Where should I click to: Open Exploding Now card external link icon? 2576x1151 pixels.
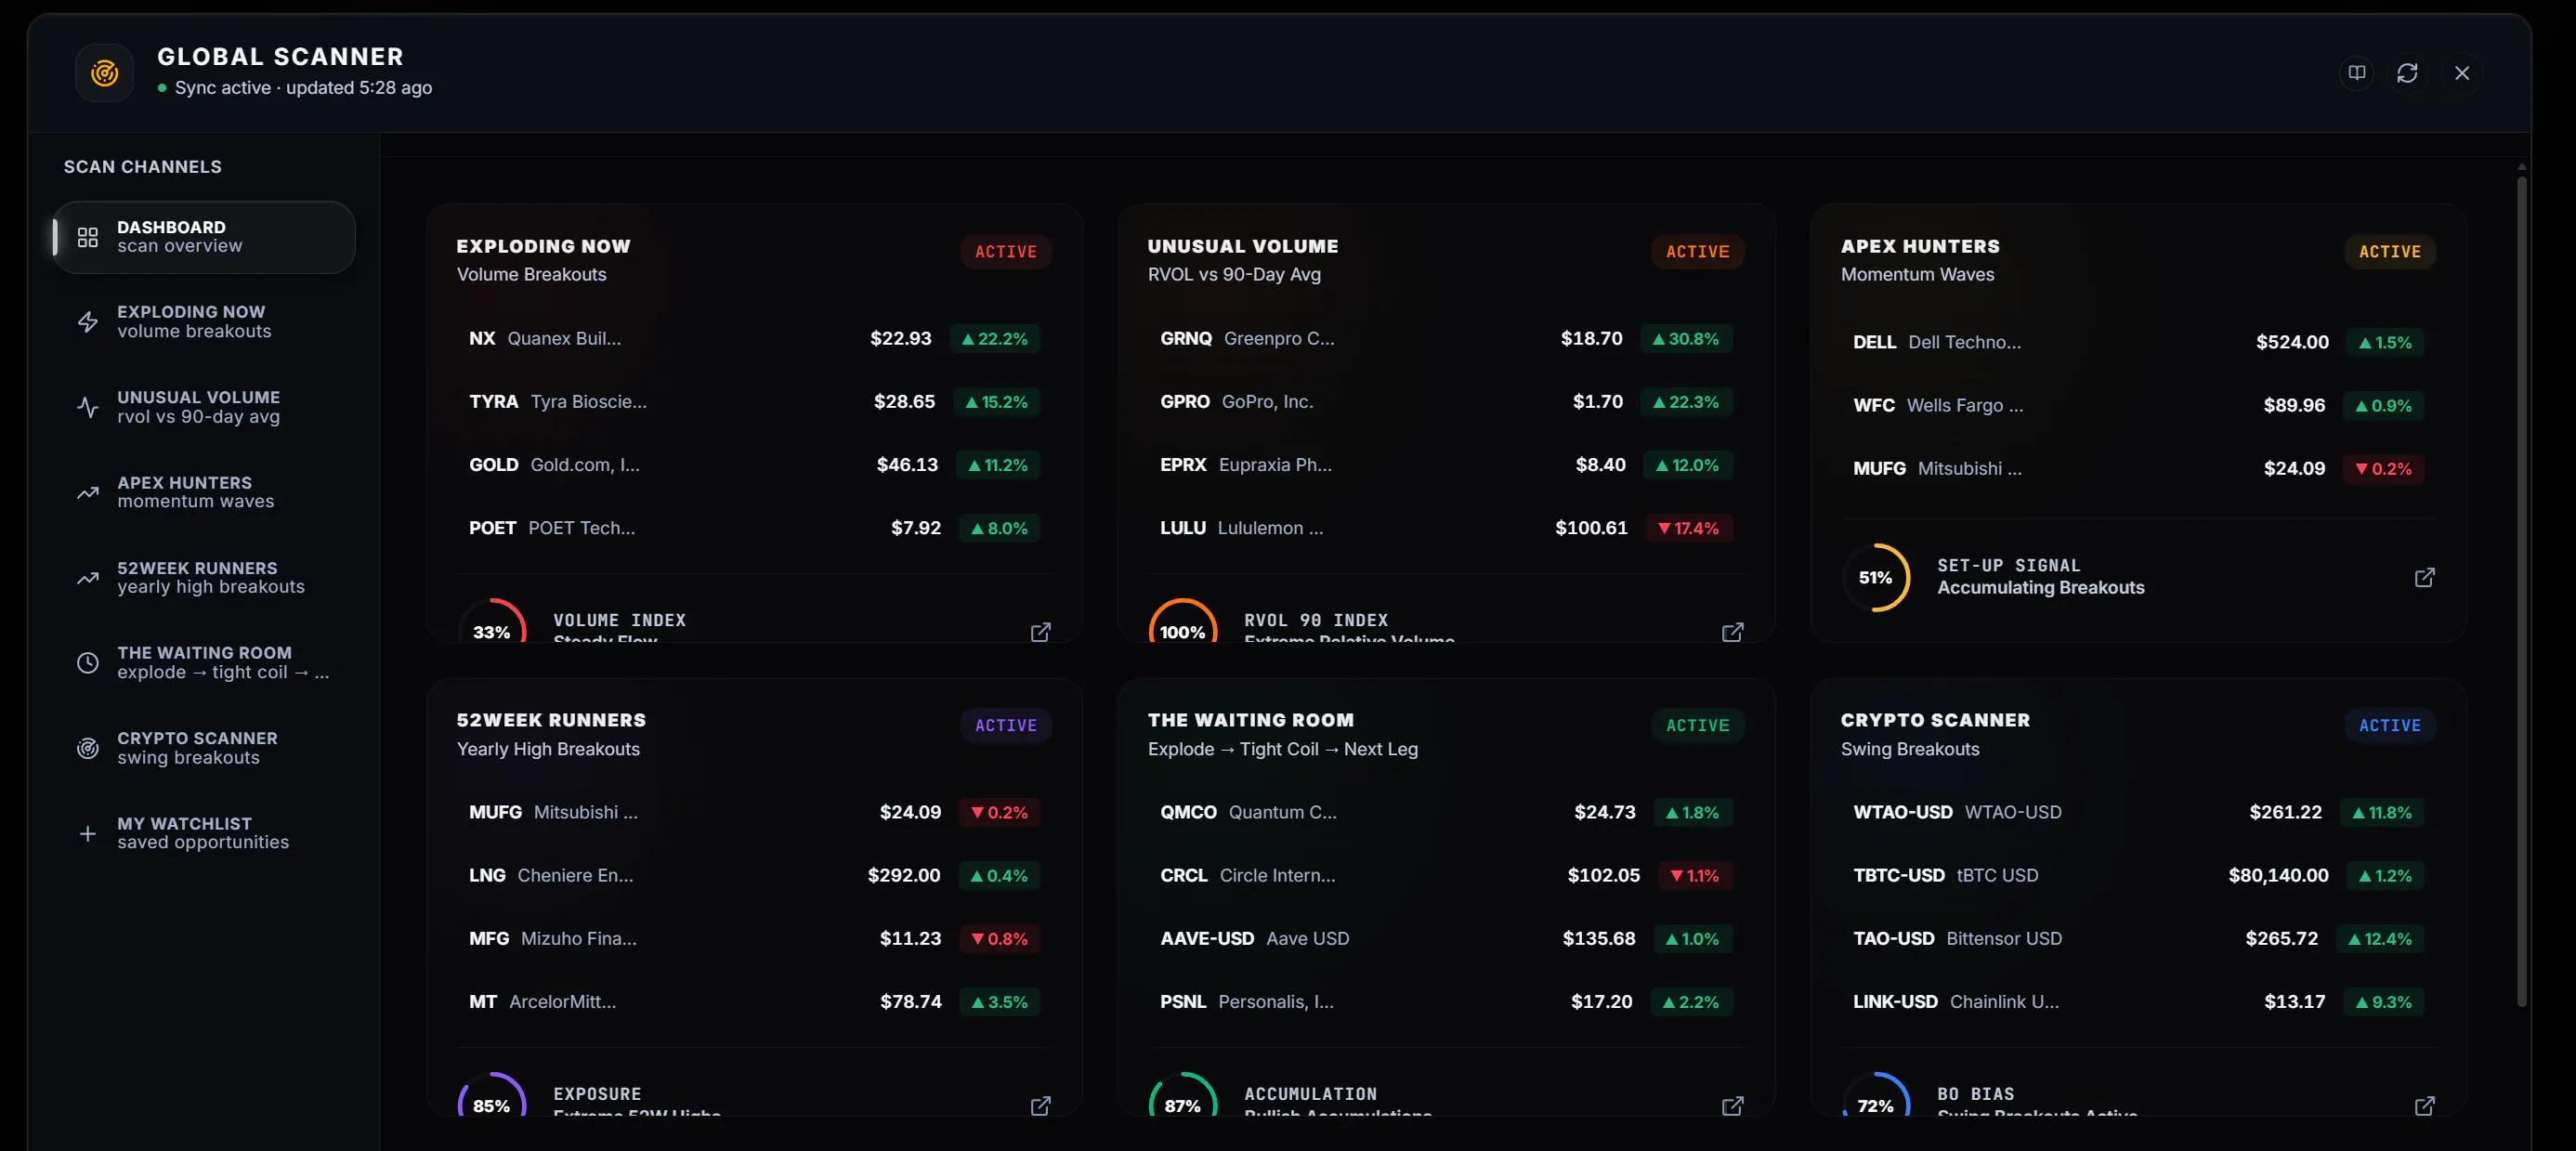point(1040,631)
